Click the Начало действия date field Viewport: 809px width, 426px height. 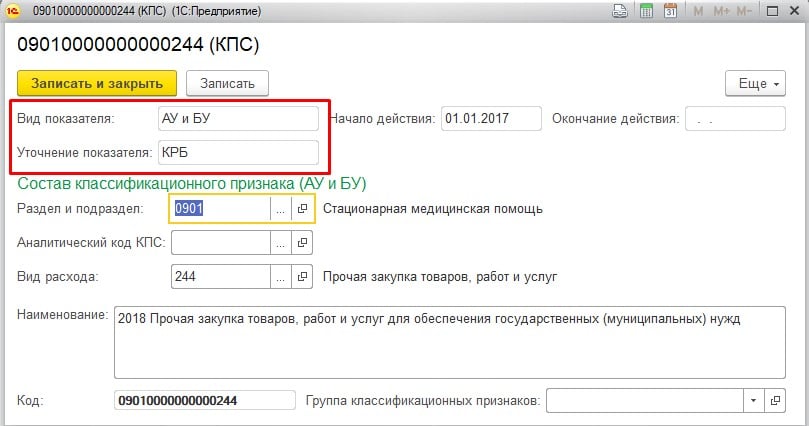491,119
